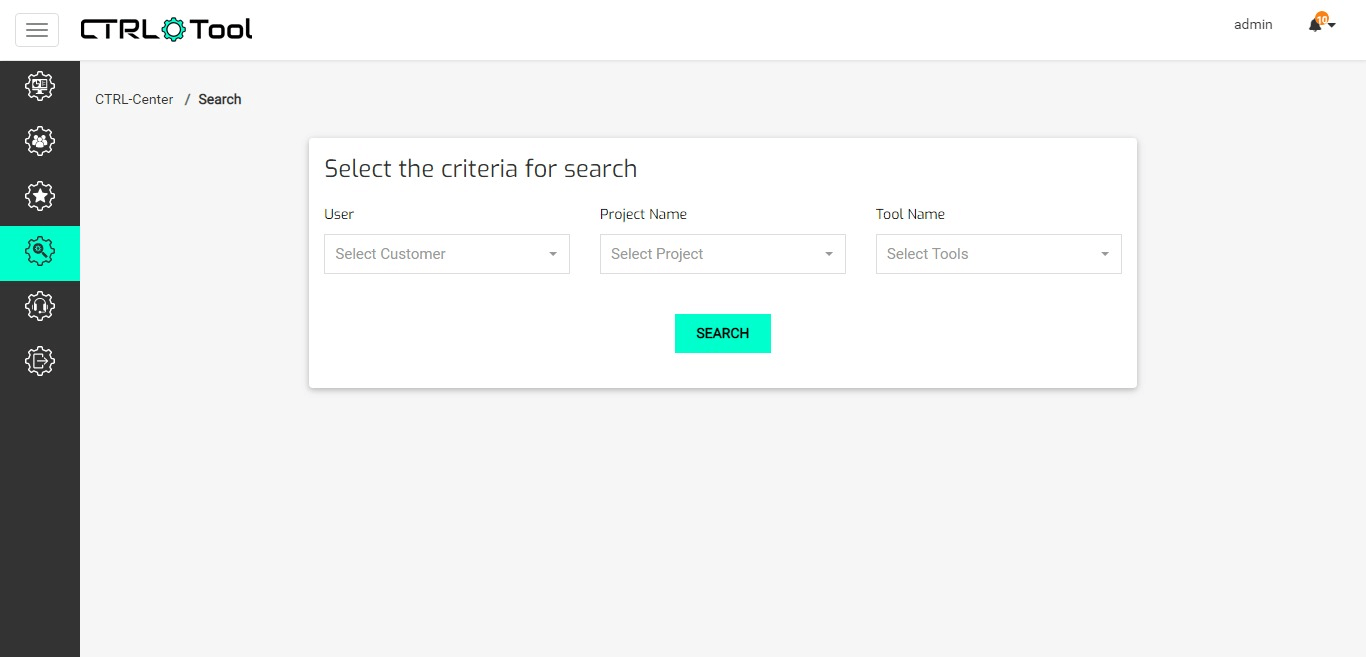This screenshot has width=1366, height=657.
Task: Click the arrow on the Project Name combo box
Action: (829, 254)
